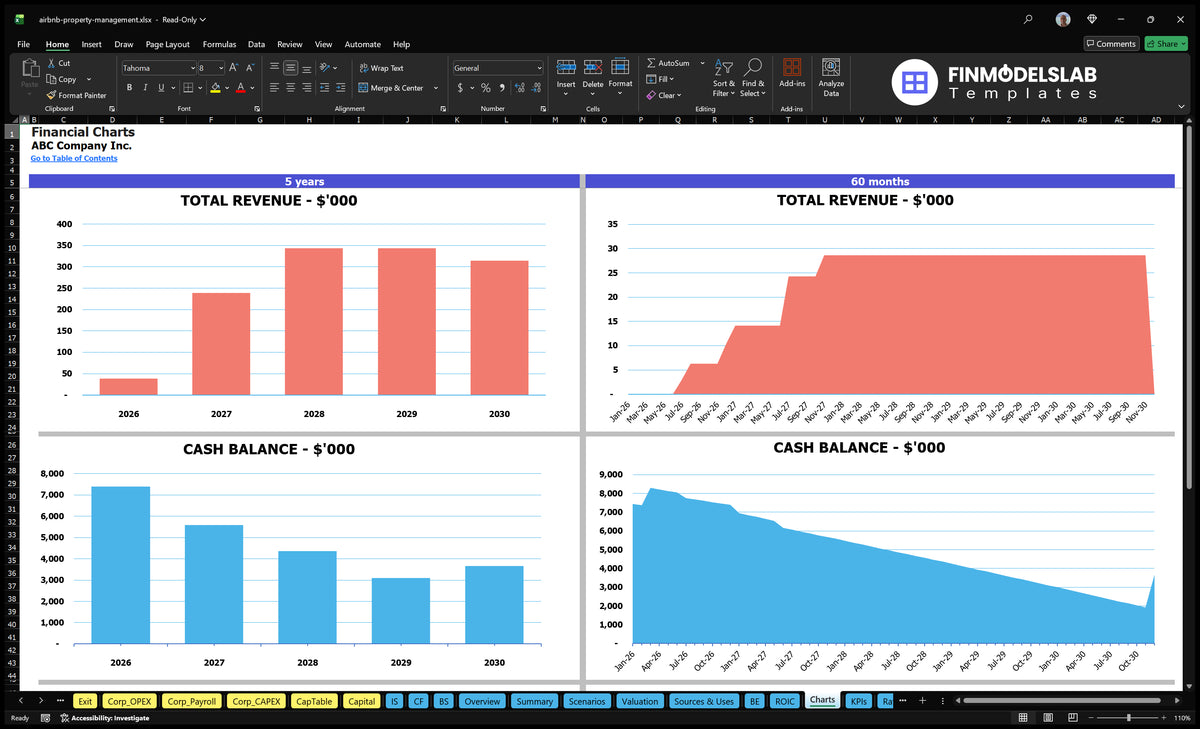
Task: Switch to Page Layout view in status bar
Action: pyautogui.click(x=1047, y=718)
